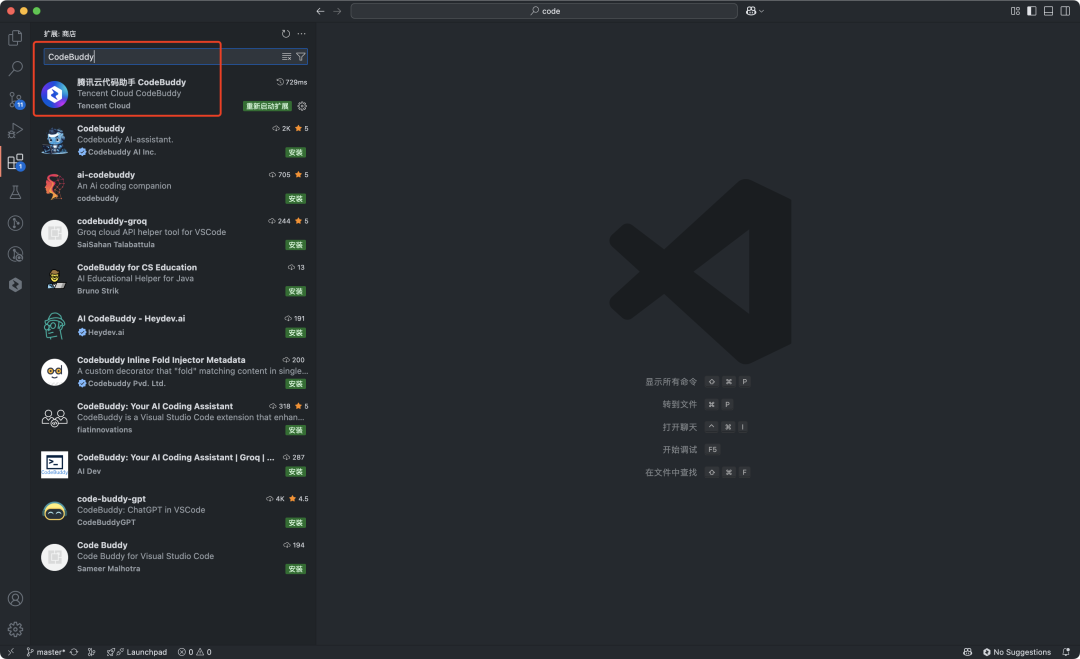Open the Manage gear in activity bar
The width and height of the screenshot is (1080, 659).
[15, 629]
